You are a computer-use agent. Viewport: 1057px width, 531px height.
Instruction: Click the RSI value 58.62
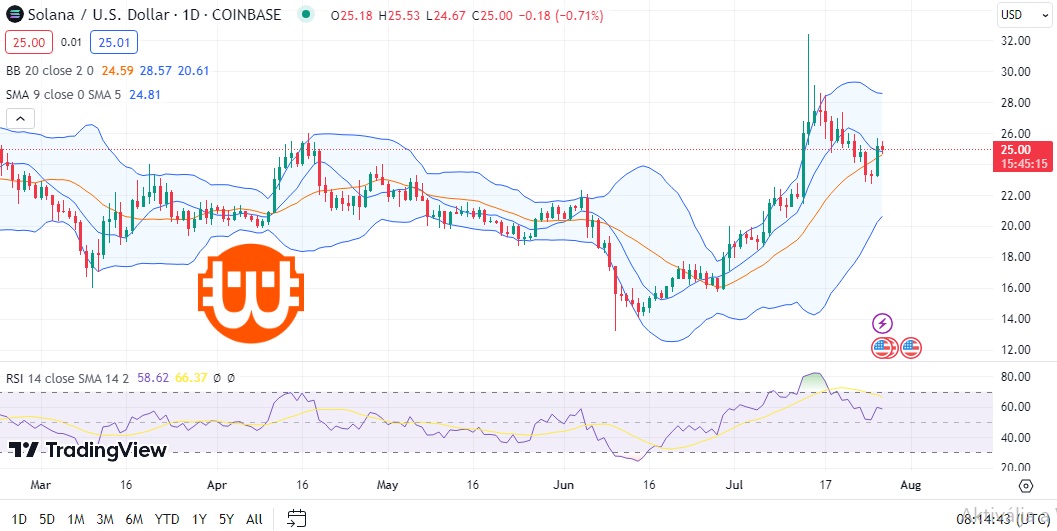point(153,378)
